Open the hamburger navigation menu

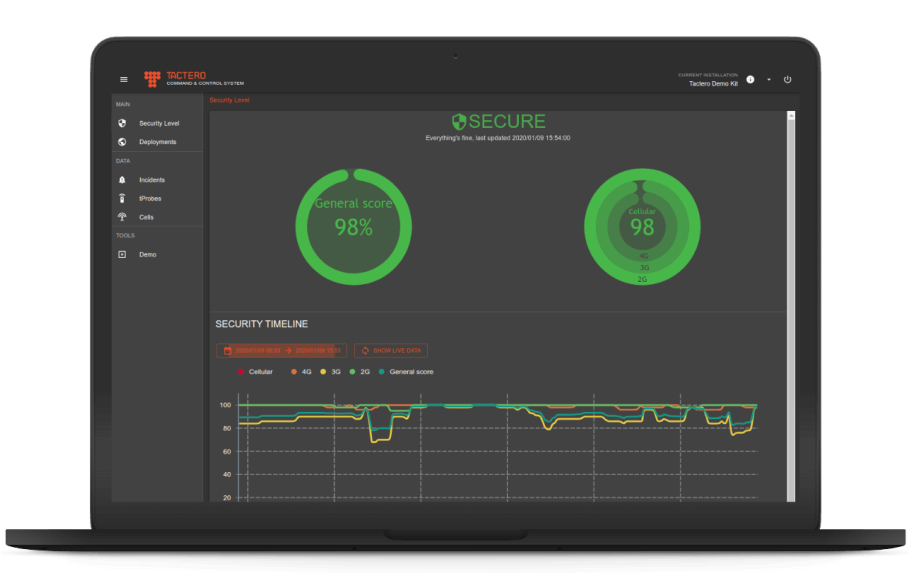pos(123,79)
